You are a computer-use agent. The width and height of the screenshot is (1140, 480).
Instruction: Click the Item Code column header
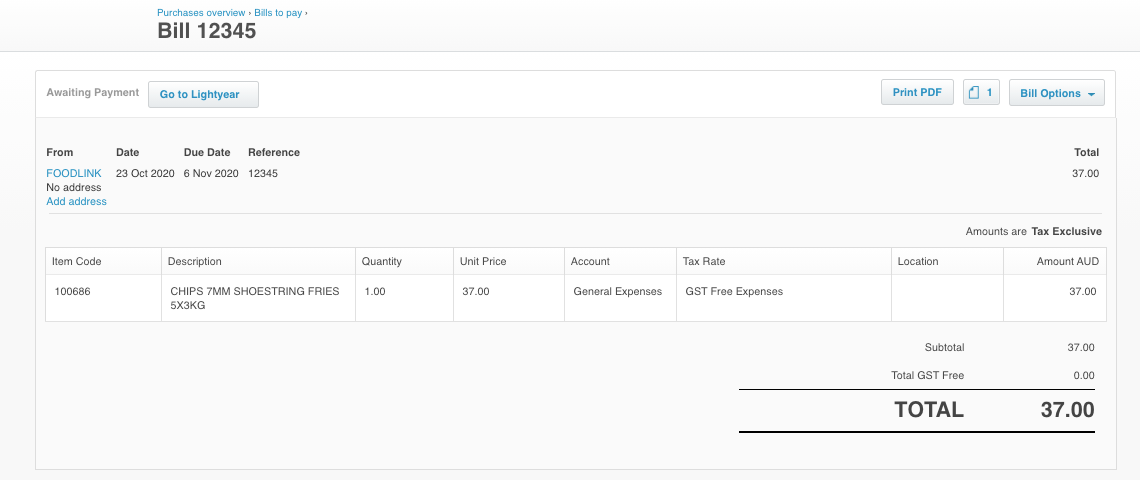77,261
